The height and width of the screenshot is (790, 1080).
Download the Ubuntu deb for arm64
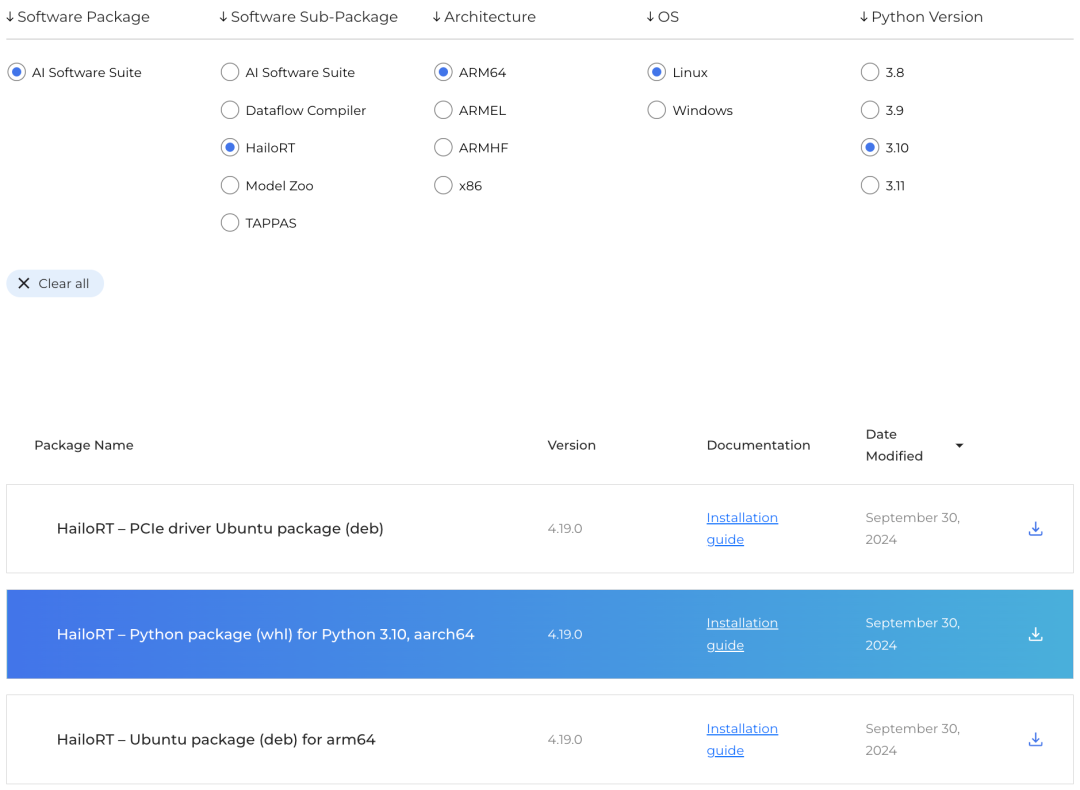[x=1035, y=740]
